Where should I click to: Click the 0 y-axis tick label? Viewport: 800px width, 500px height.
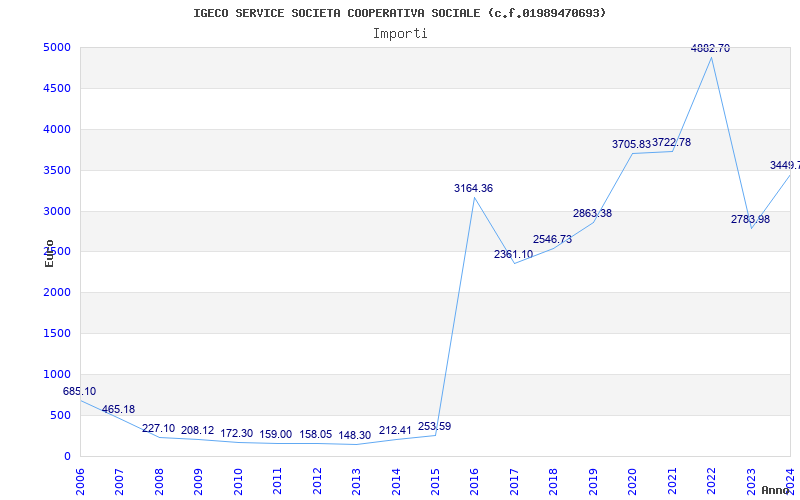coord(67,456)
